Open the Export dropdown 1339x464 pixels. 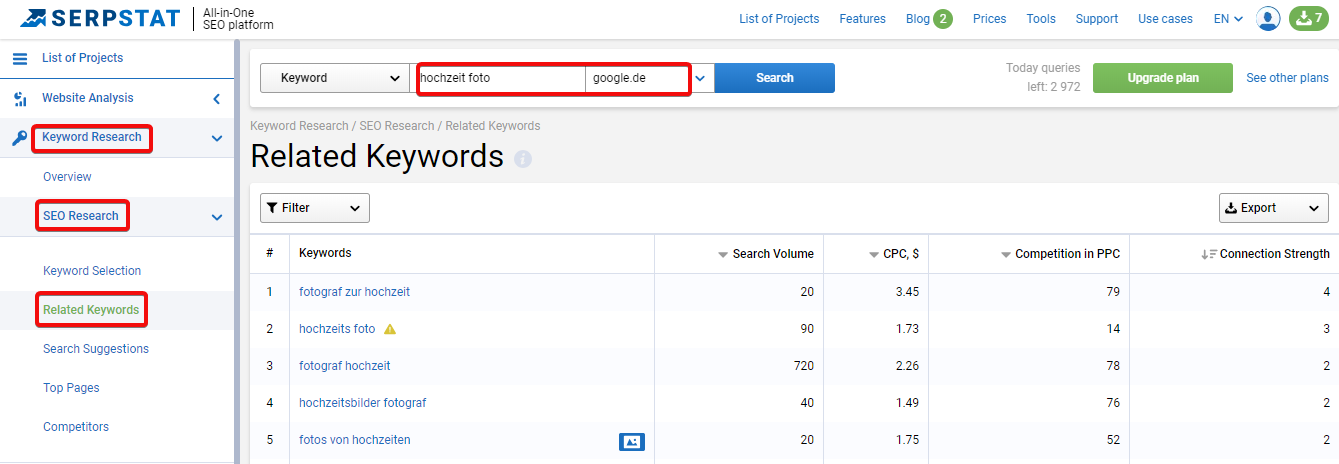pos(1274,208)
